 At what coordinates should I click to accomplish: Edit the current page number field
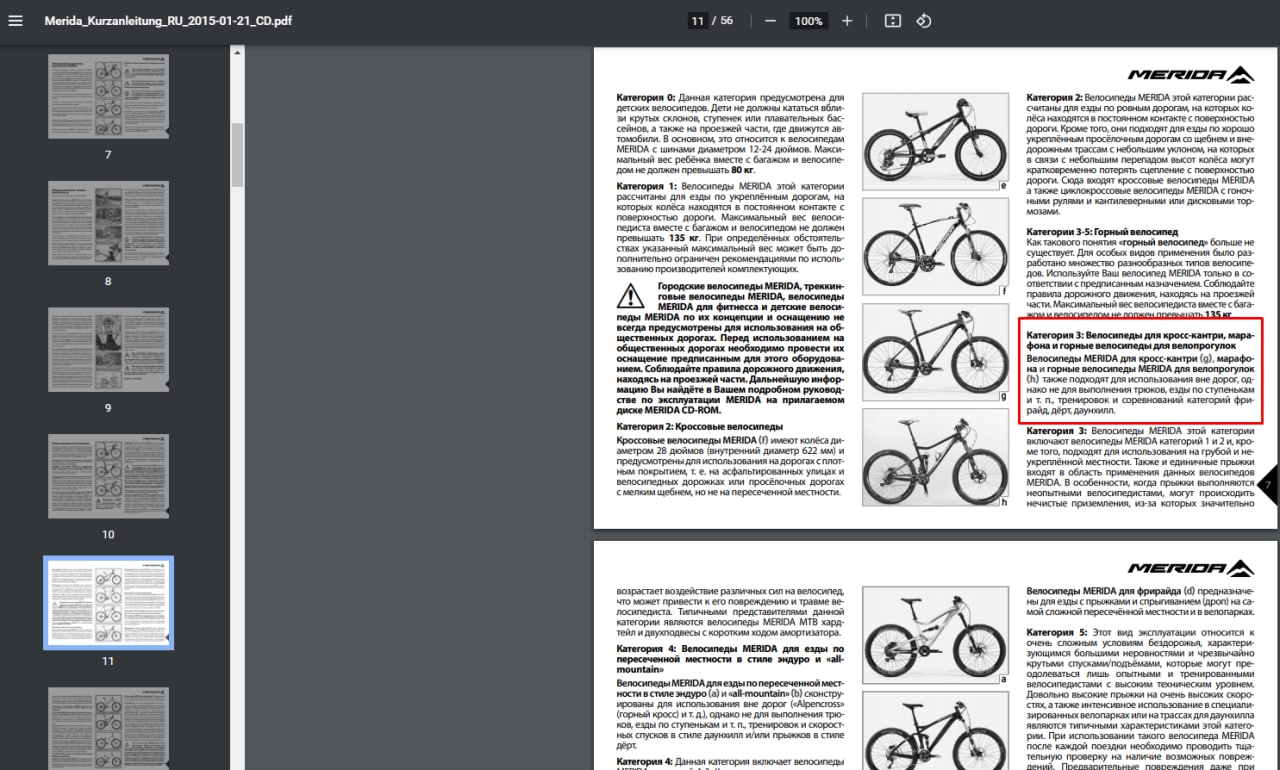(698, 21)
